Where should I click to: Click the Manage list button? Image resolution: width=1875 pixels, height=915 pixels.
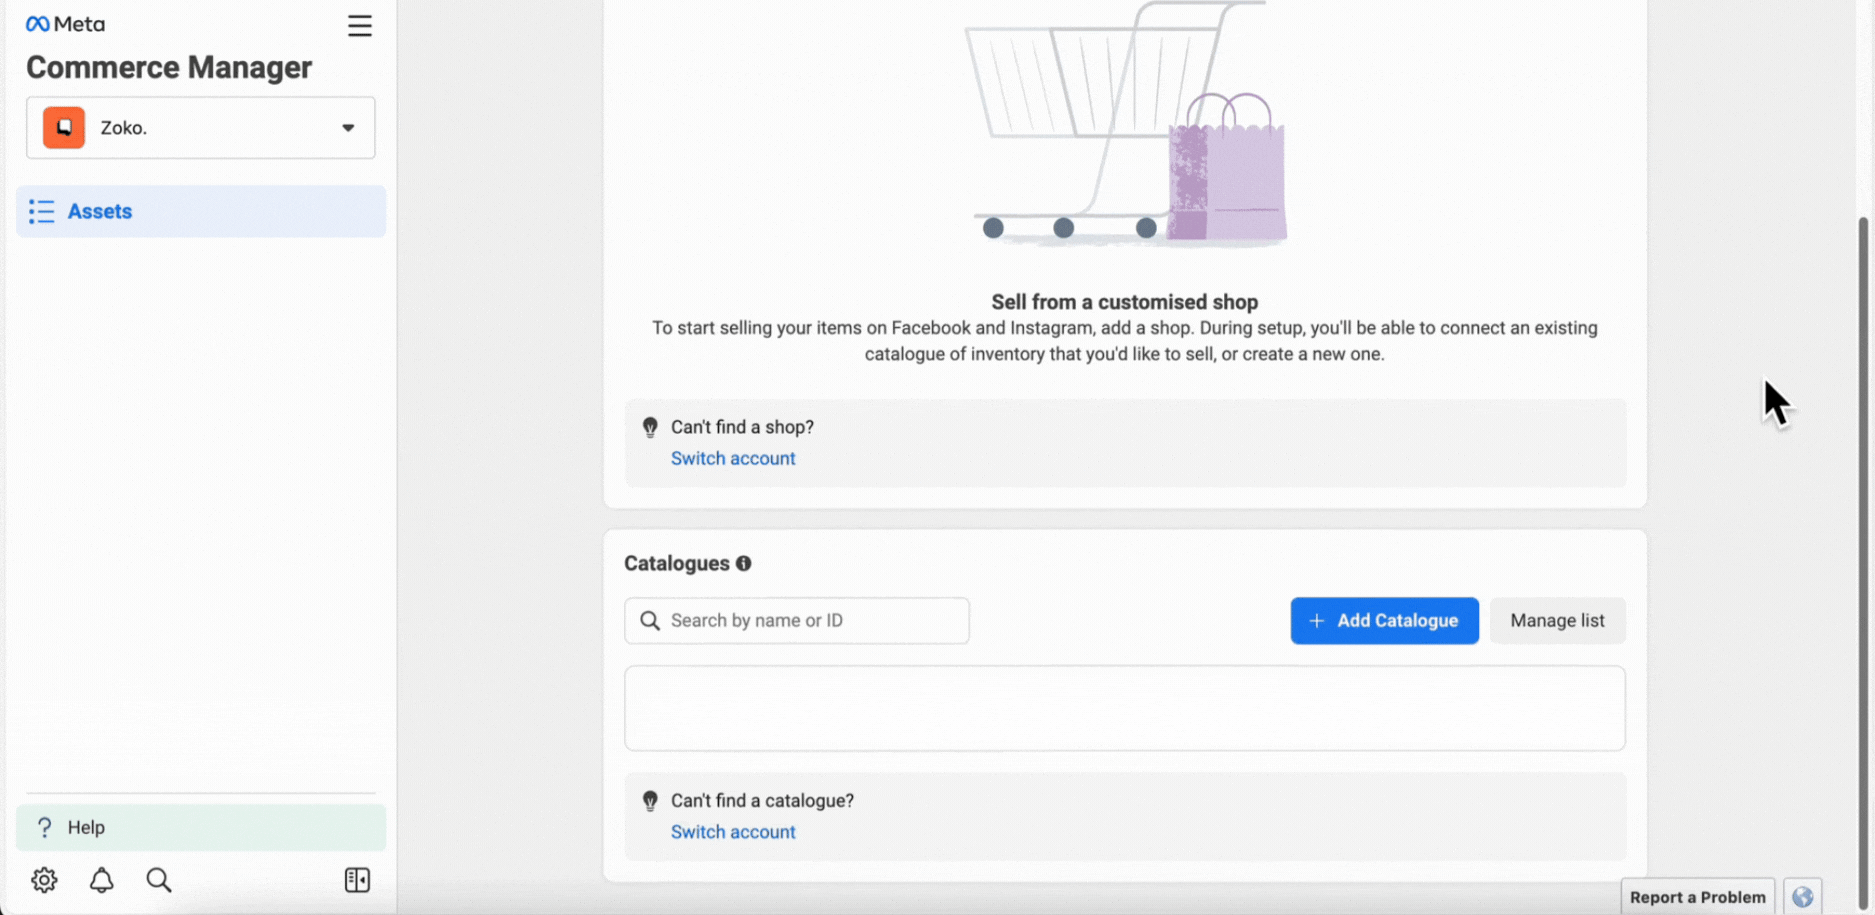[1557, 621]
